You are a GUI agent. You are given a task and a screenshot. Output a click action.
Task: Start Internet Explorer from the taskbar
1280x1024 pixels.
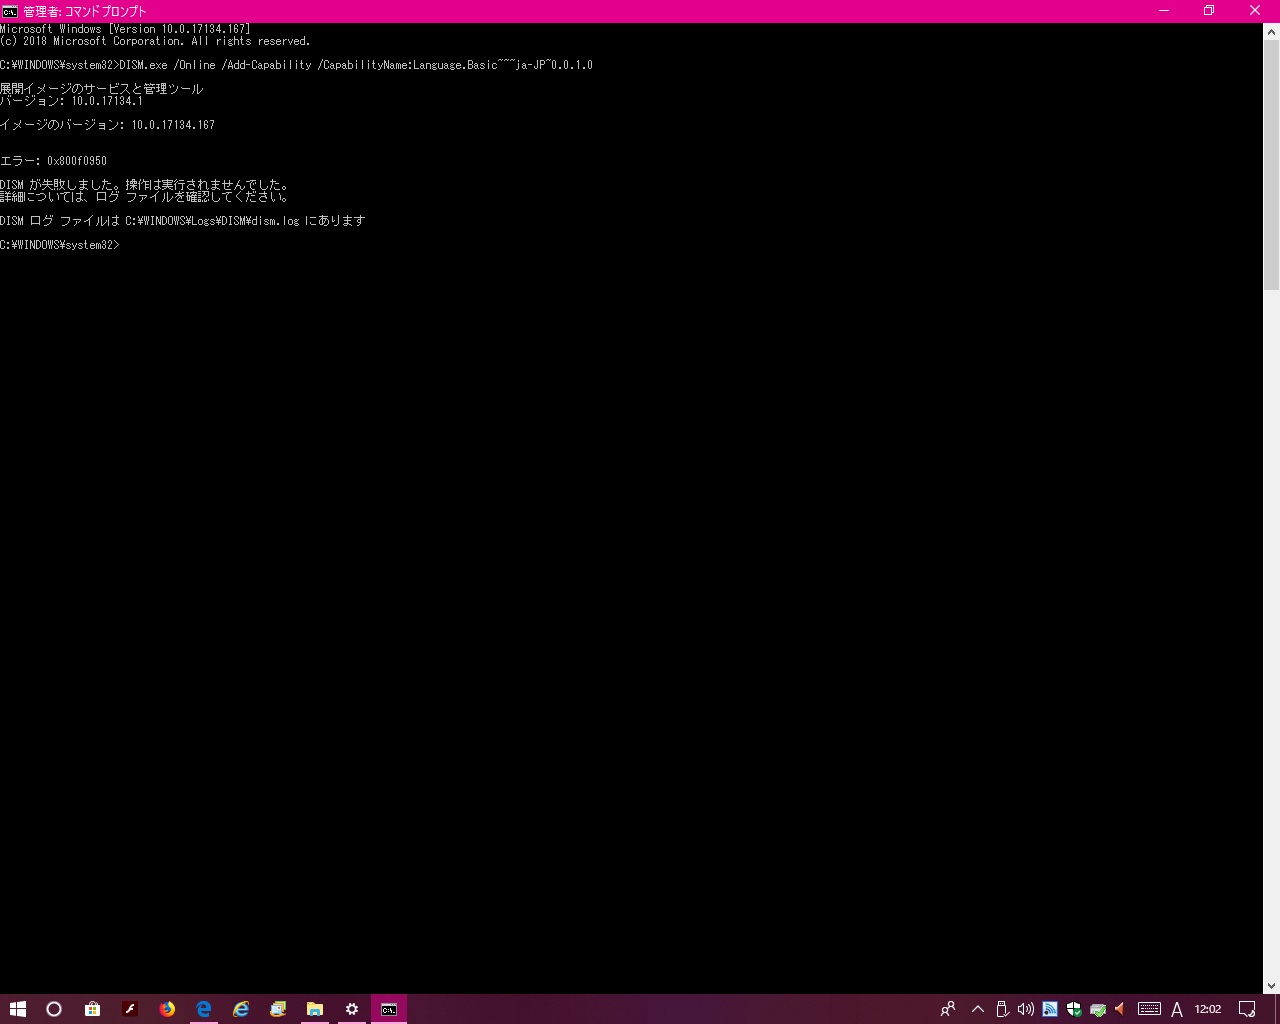(x=241, y=1008)
